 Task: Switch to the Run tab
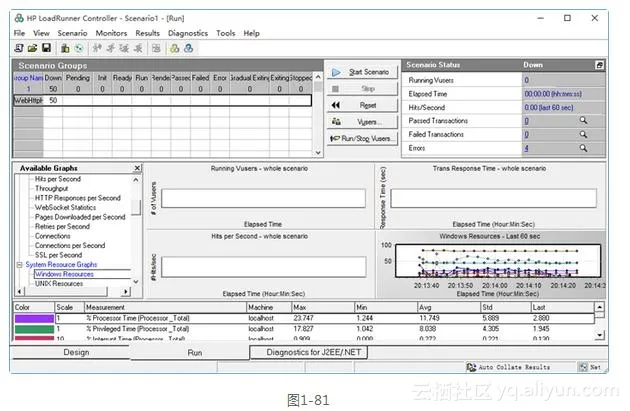click(195, 352)
